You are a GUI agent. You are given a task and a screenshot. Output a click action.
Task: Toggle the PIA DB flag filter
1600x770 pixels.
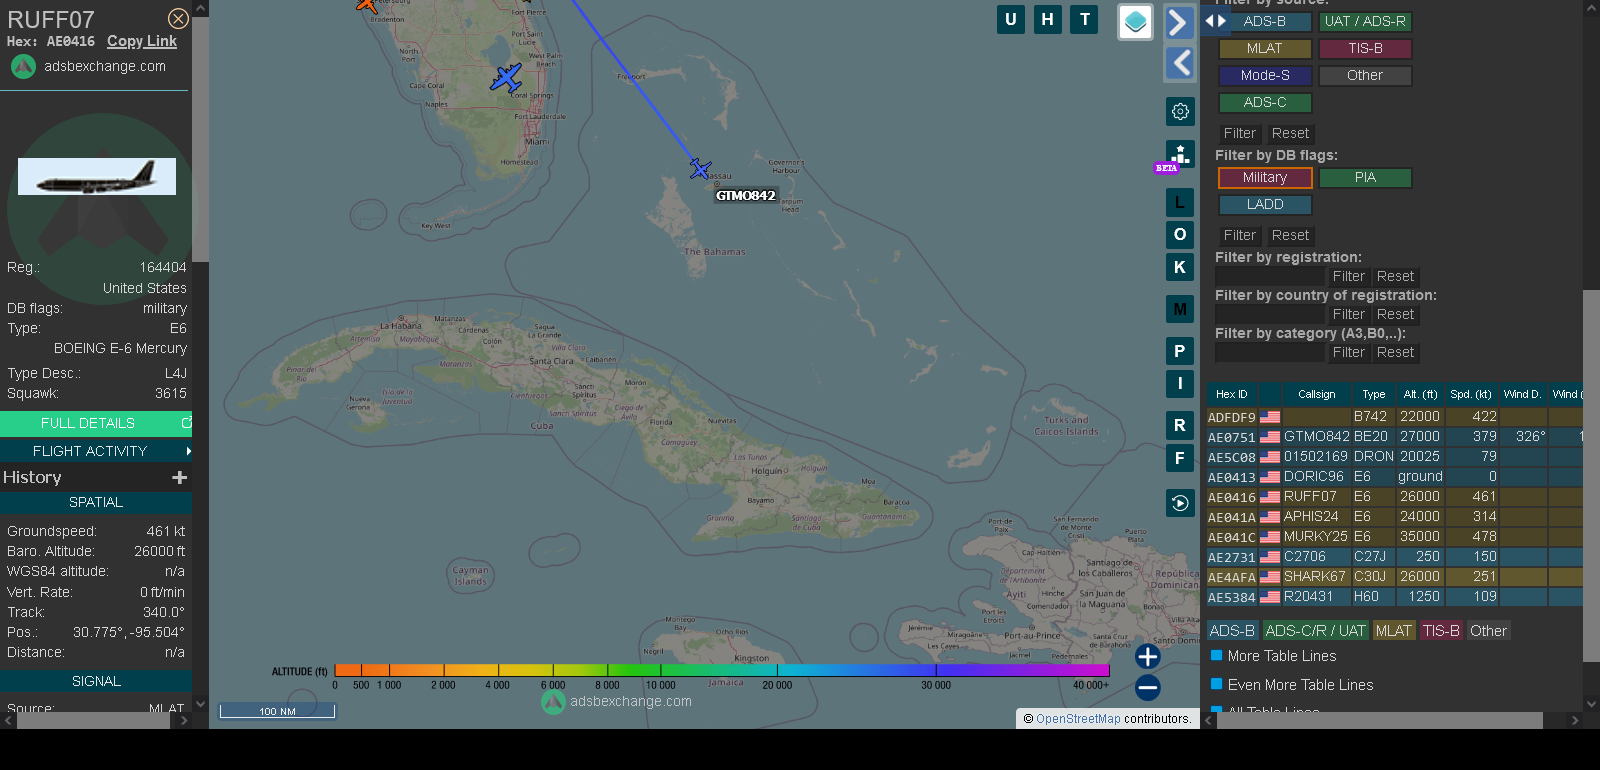[1365, 177]
